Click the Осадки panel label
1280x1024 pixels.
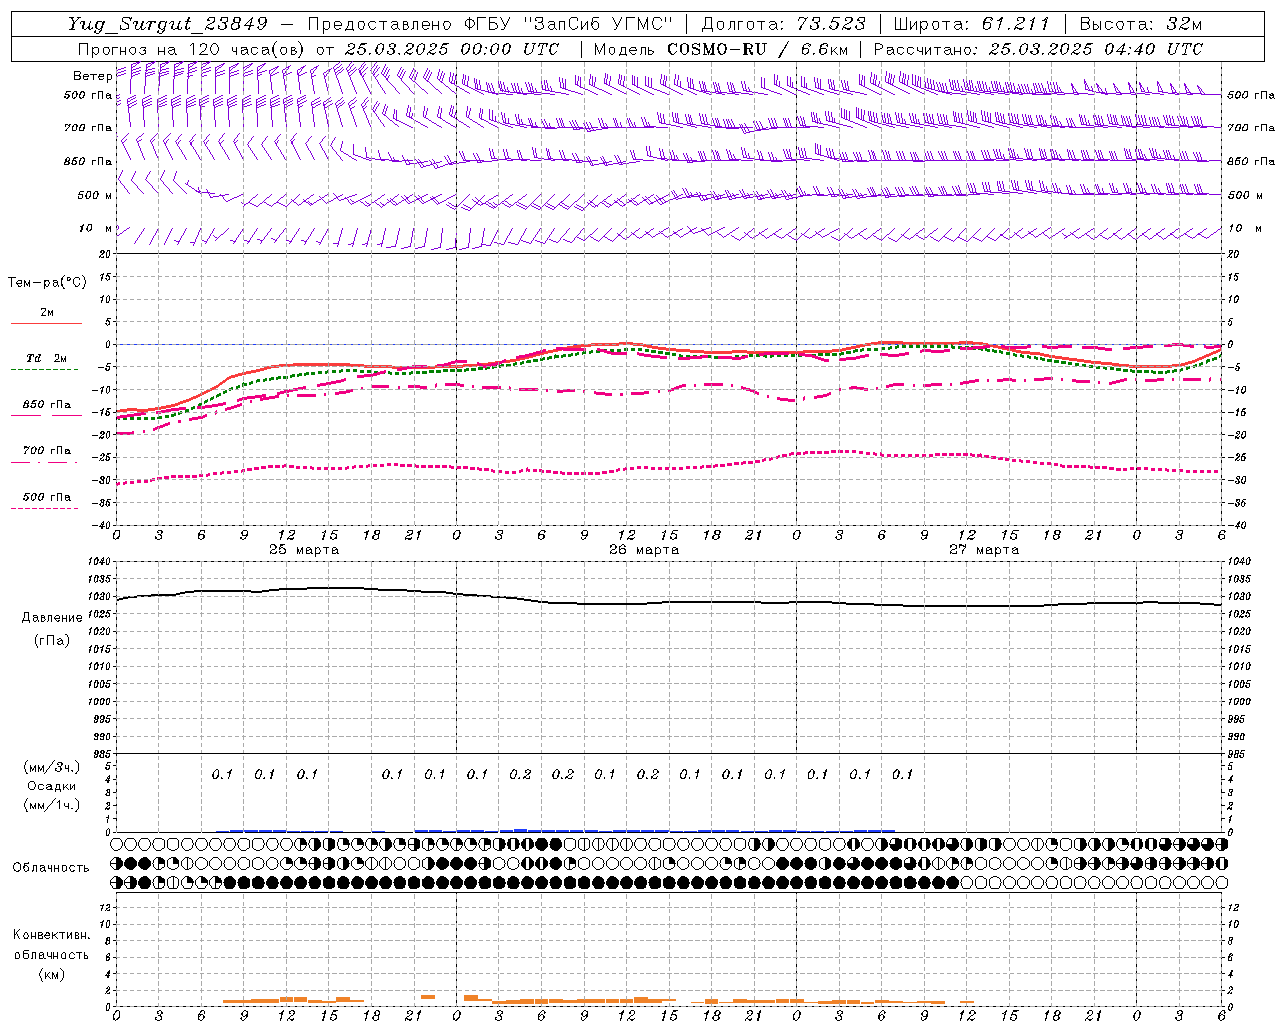coord(51,786)
